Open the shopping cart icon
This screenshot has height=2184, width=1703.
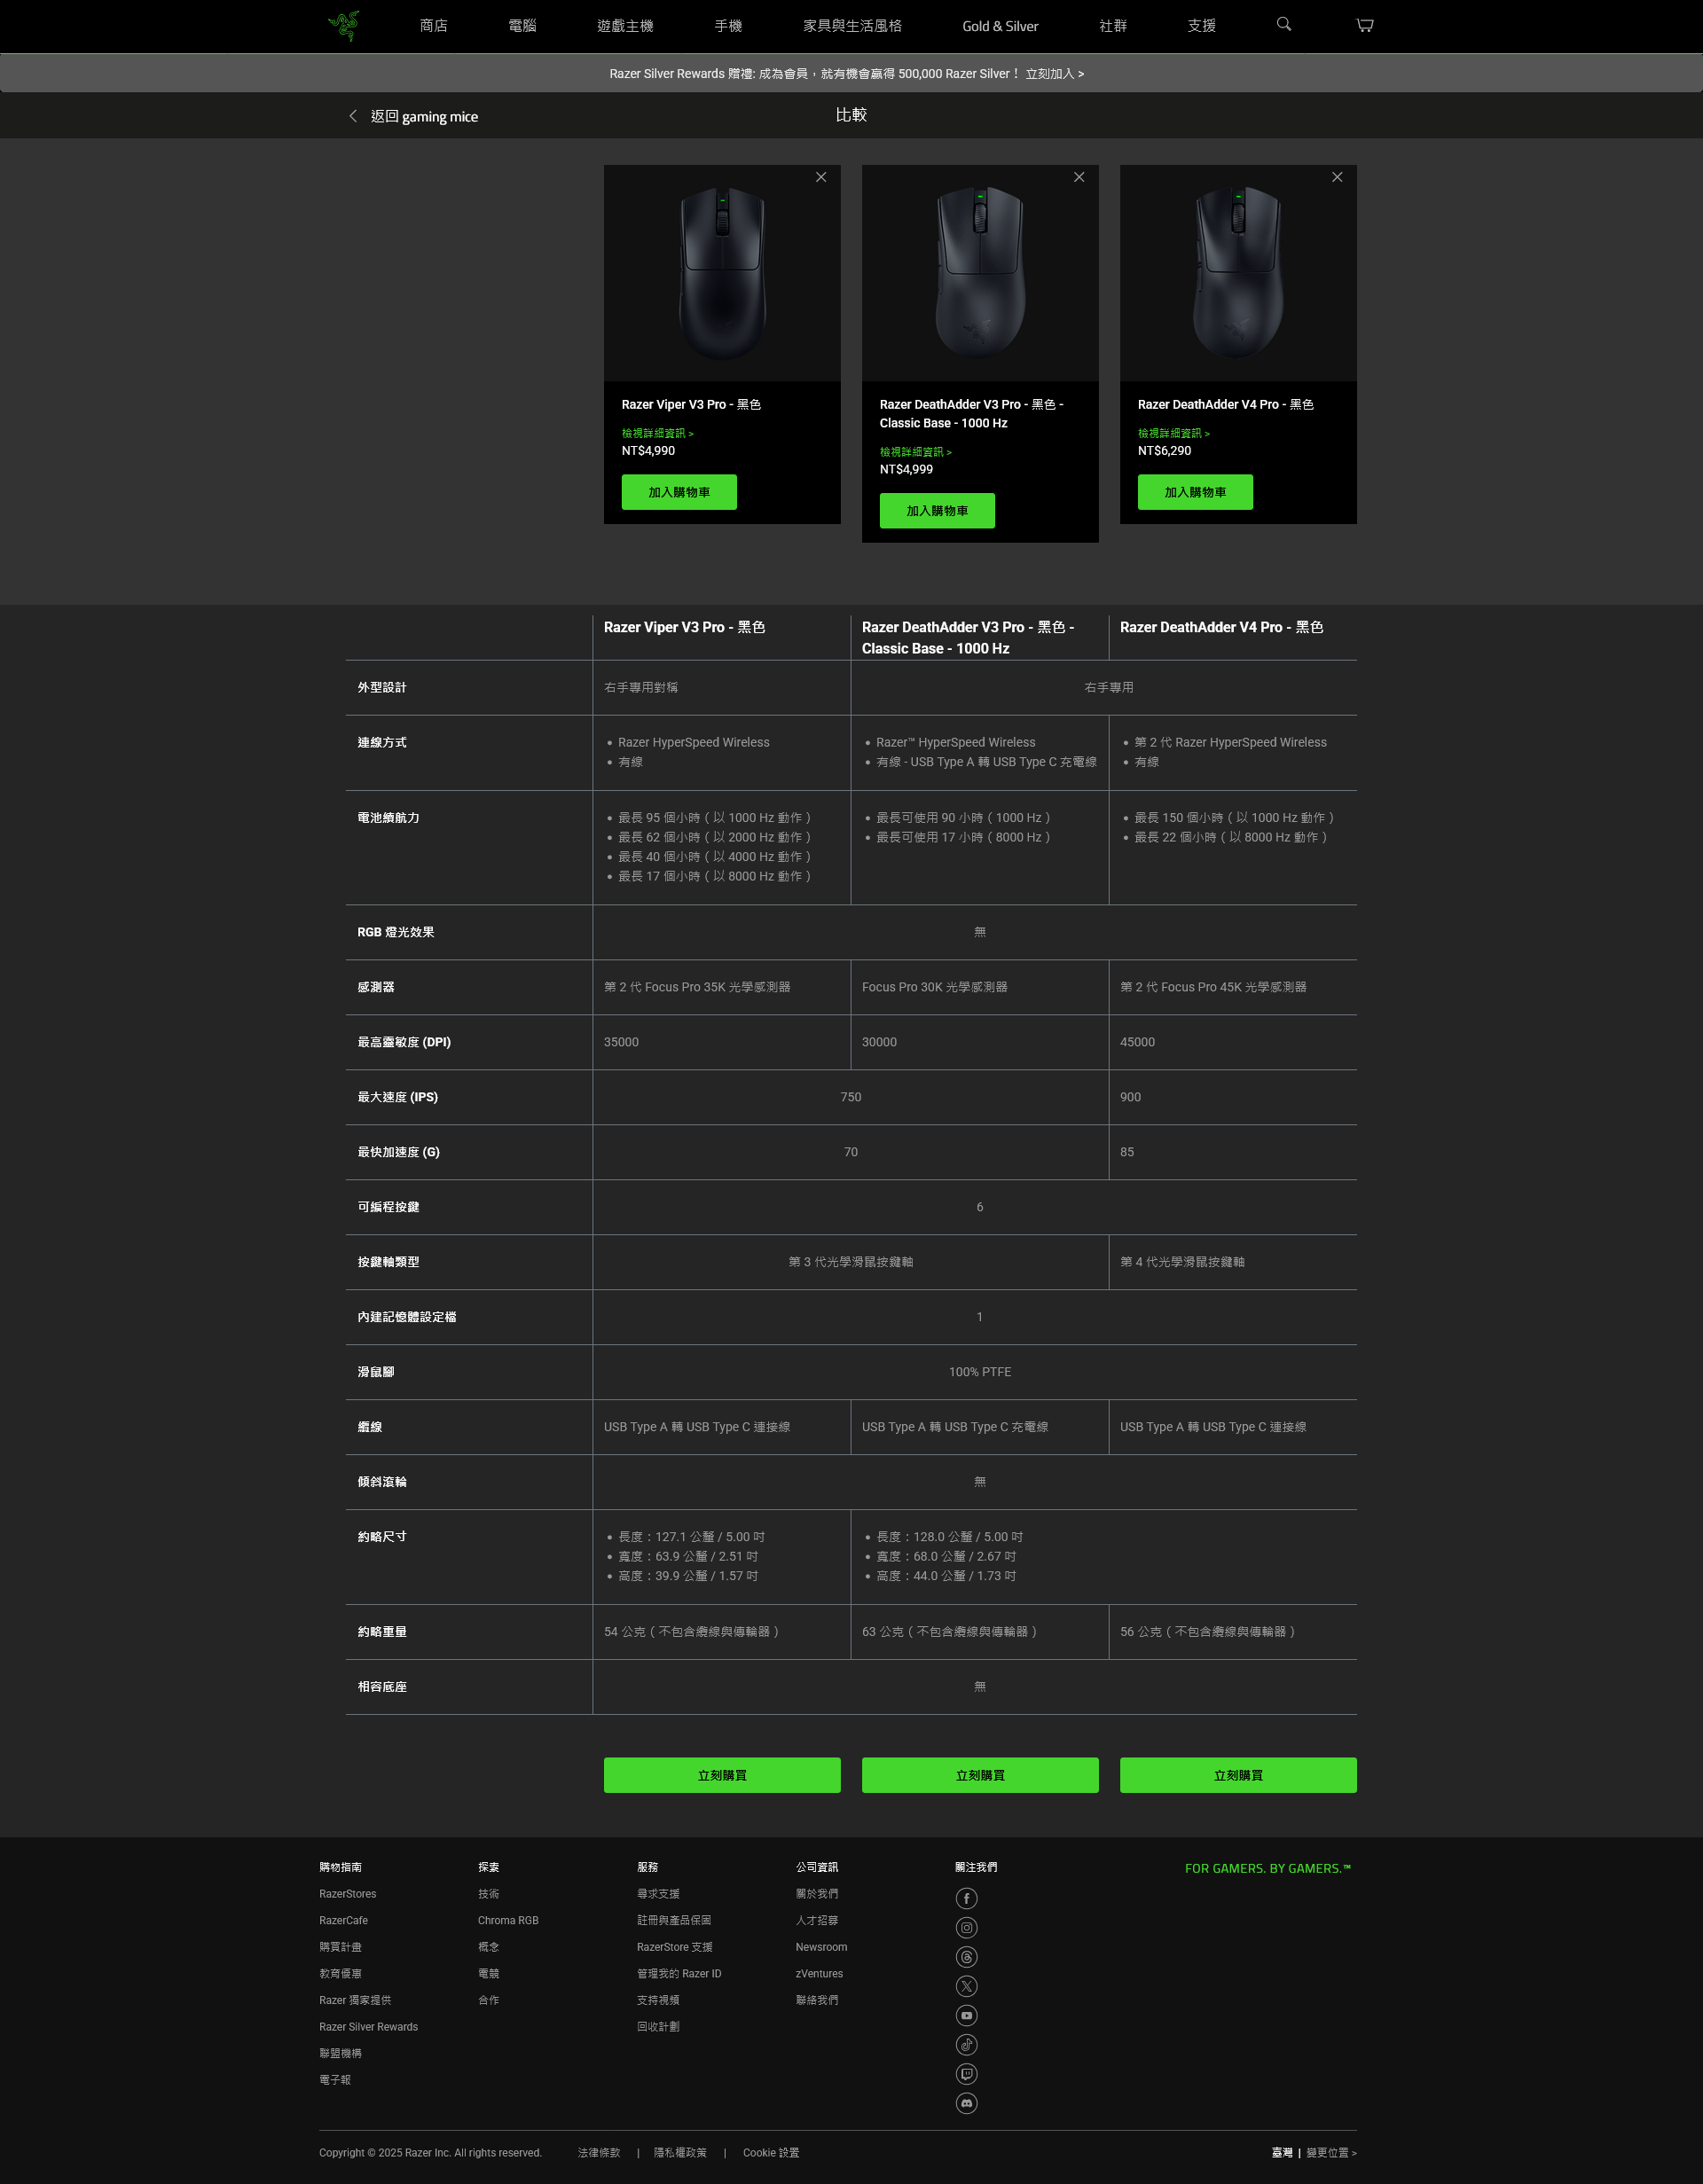(1365, 25)
